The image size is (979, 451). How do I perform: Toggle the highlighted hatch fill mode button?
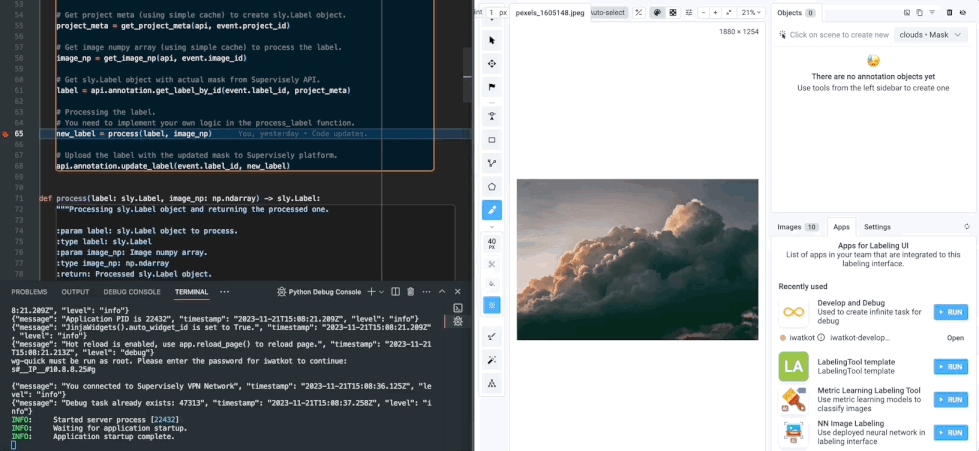coord(492,305)
